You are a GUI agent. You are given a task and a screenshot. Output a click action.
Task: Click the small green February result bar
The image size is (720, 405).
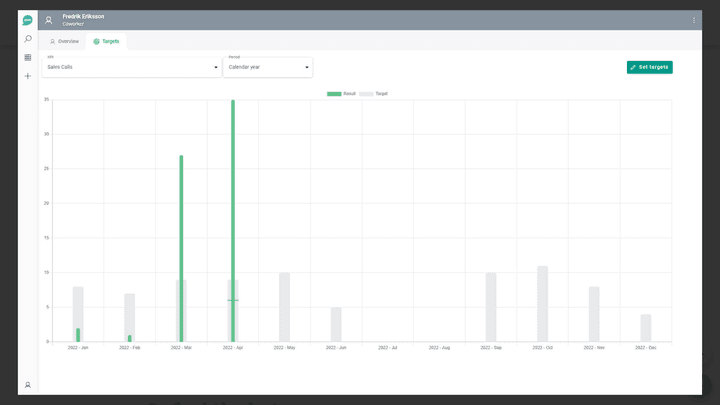tap(129, 338)
